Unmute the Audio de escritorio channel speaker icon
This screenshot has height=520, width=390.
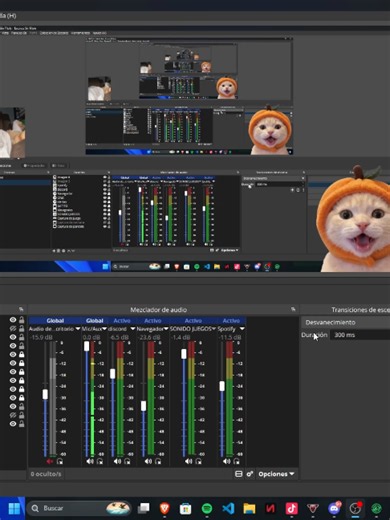pyautogui.click(x=50, y=461)
